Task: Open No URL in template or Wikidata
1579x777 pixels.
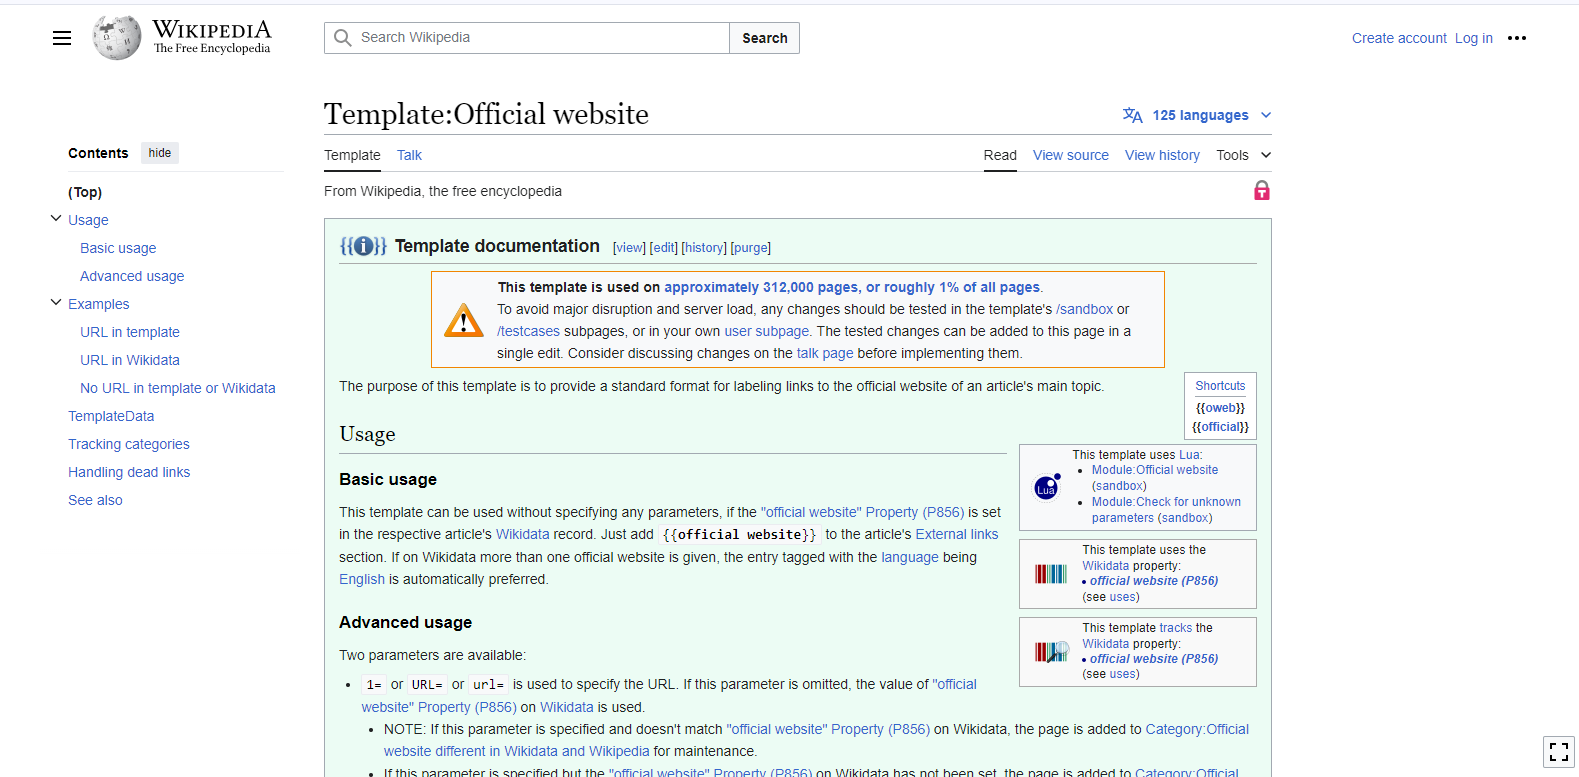Action: [178, 388]
